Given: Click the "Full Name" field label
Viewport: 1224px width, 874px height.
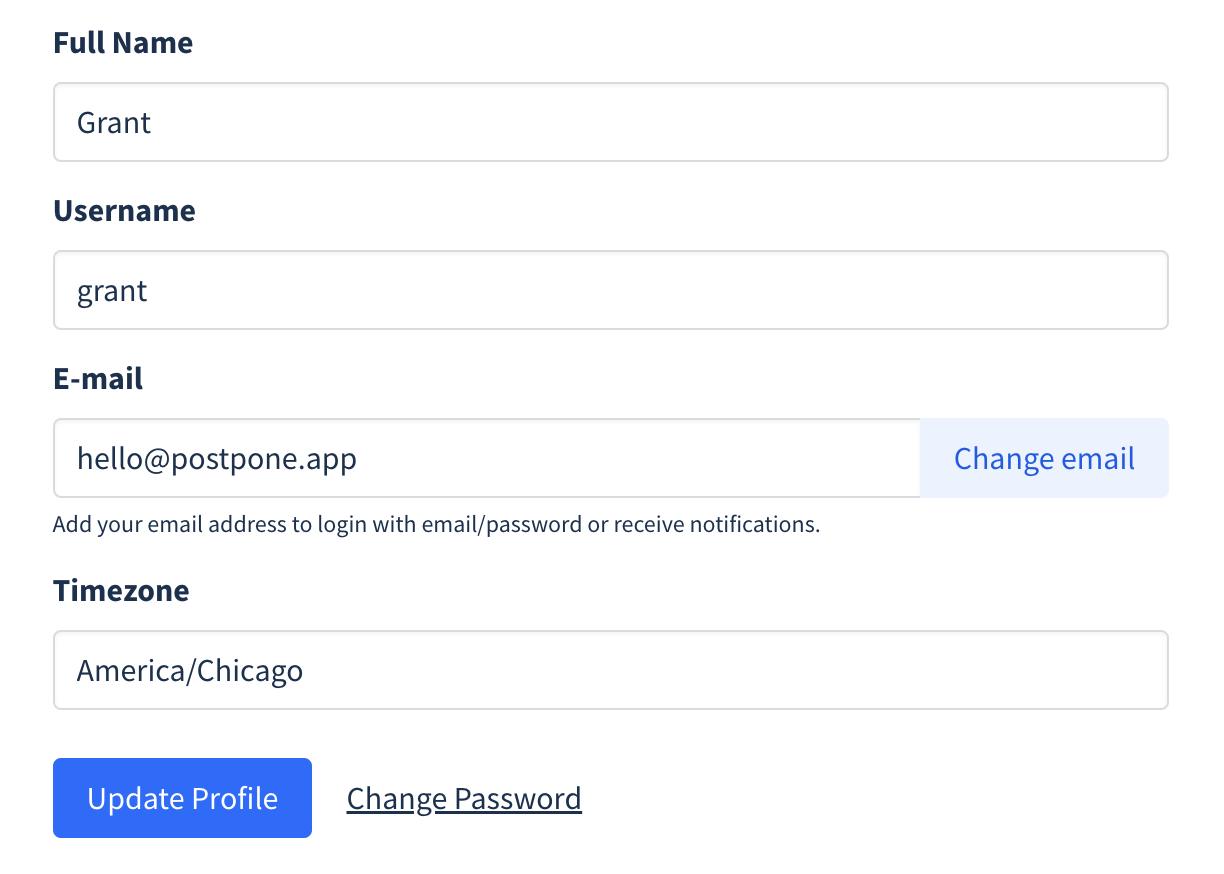Looking at the screenshot, I should click(123, 43).
